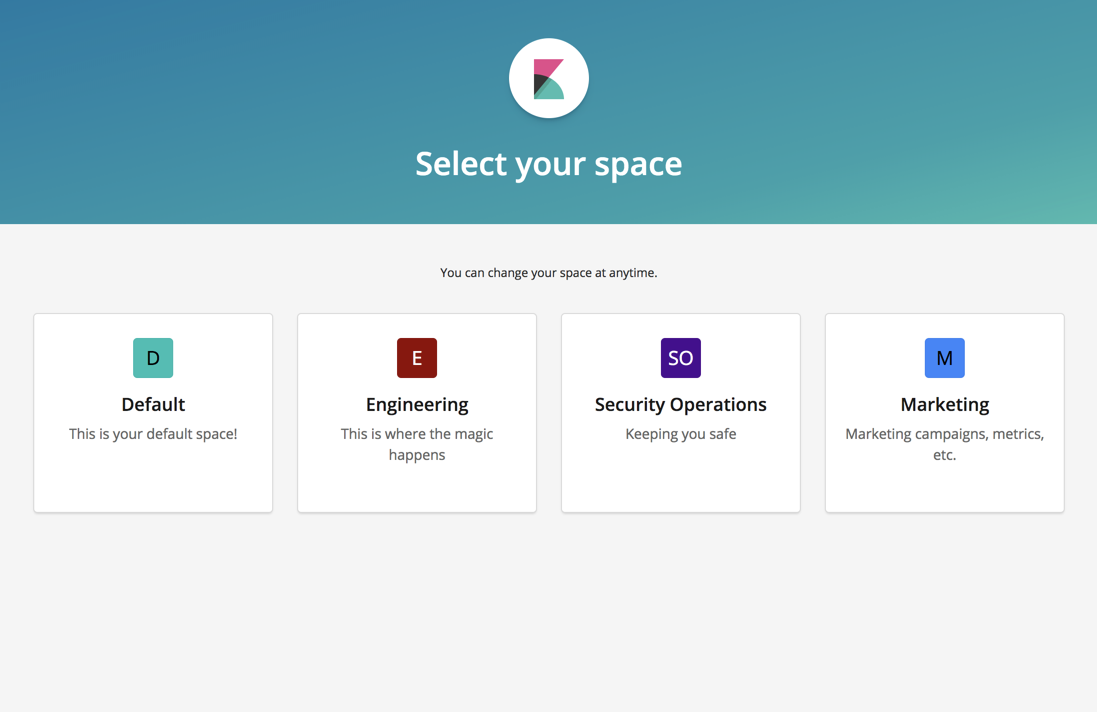The image size is (1097, 712).
Task: Click the Engineering space title text
Action: coord(417,404)
